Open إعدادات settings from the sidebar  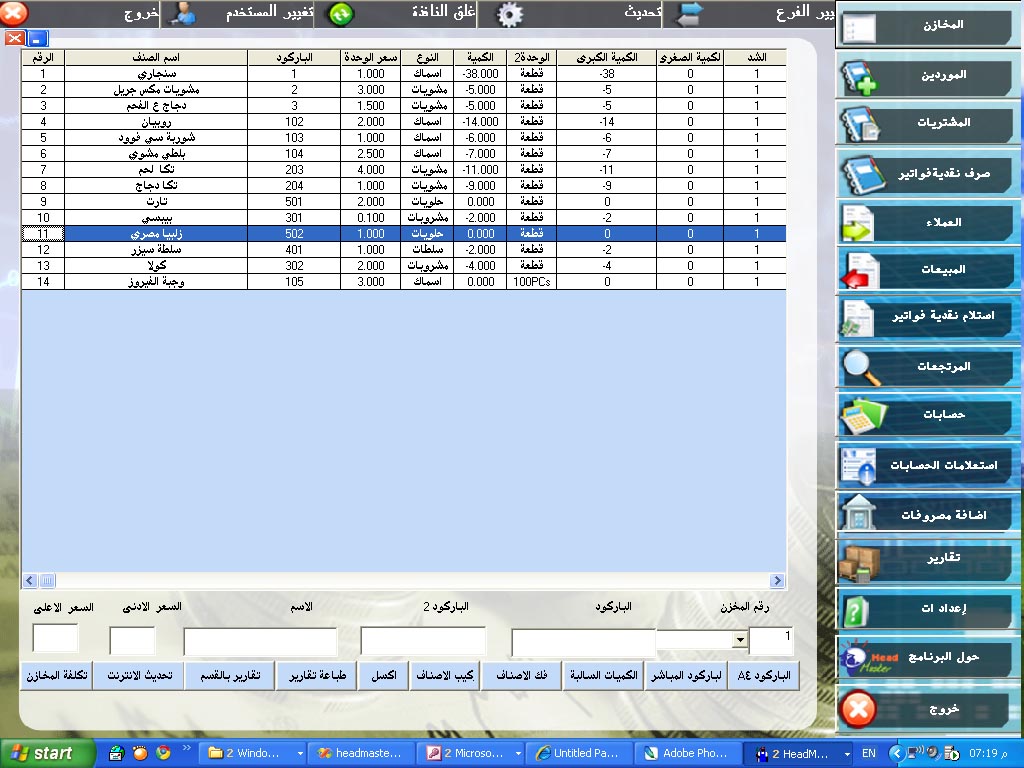tap(860, 608)
